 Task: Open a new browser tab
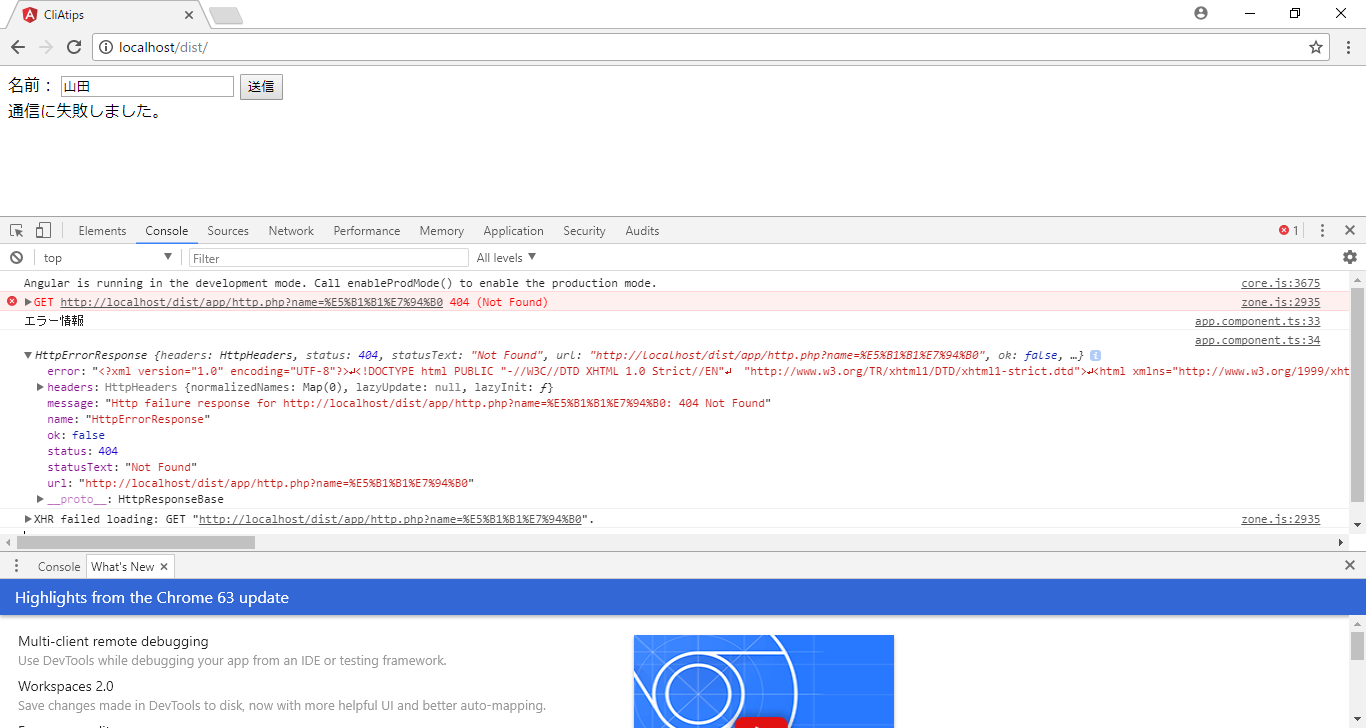(x=226, y=15)
